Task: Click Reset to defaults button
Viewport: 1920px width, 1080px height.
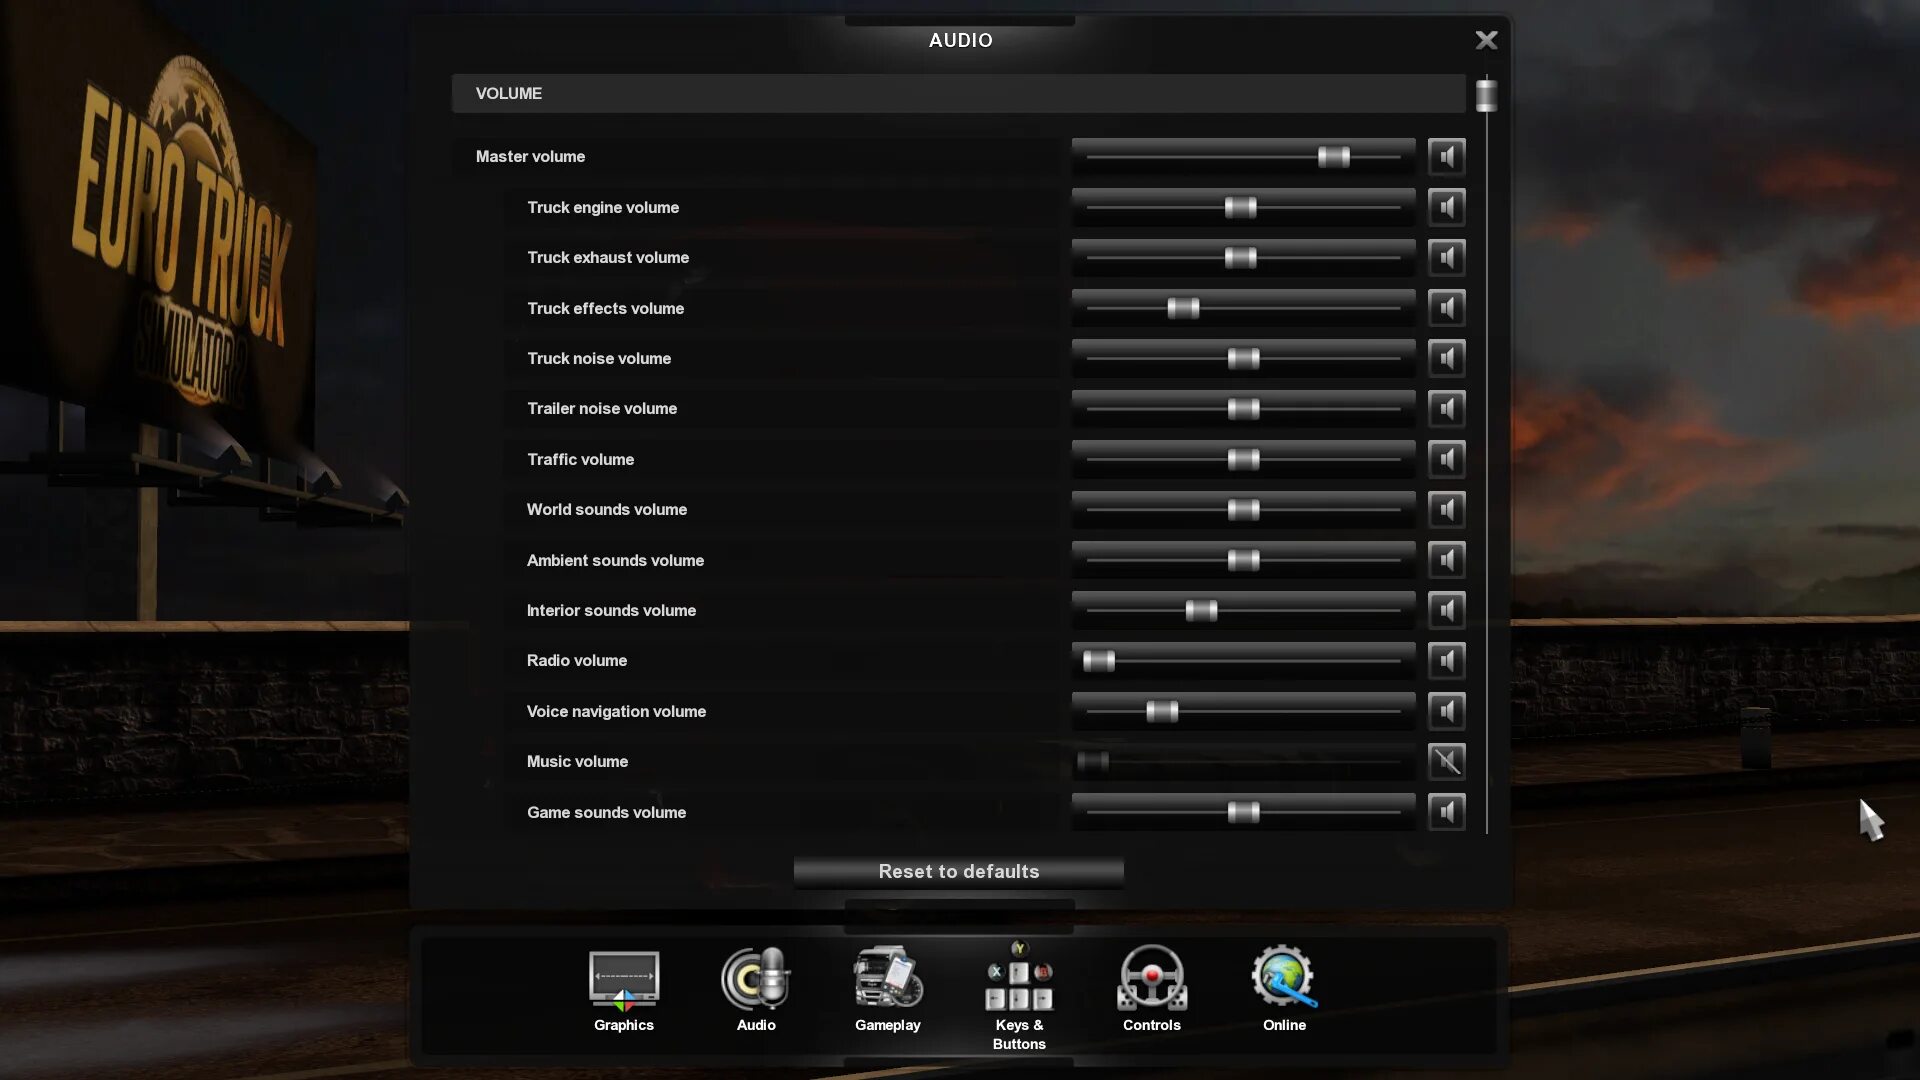Action: (x=959, y=872)
